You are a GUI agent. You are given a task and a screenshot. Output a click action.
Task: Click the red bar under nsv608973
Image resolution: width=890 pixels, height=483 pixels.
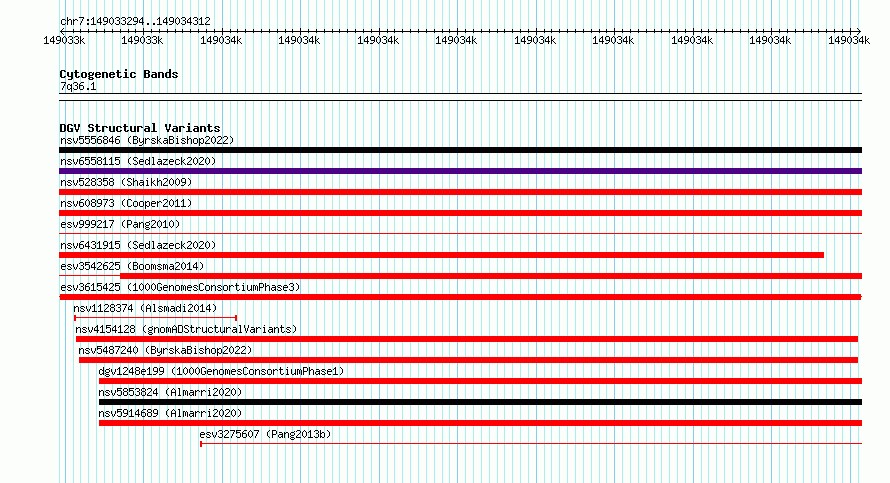point(460,213)
